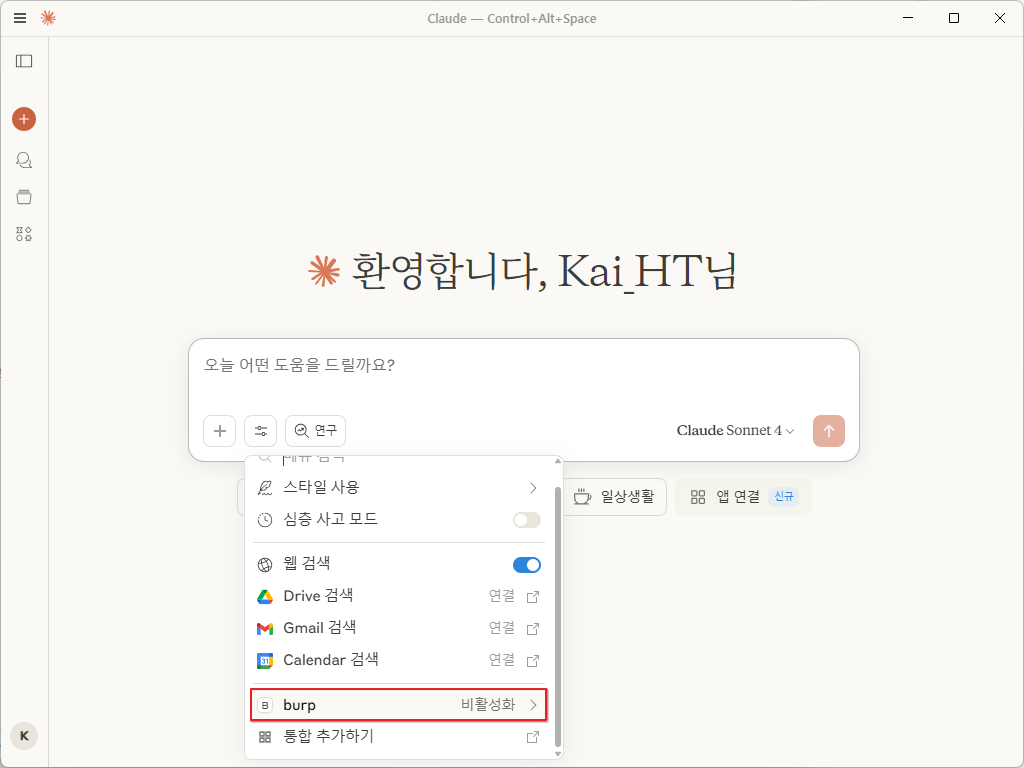Screen dimensions: 1024x768
Task: Click the scroll down arrow of popup menu
Action: pos(558,754)
